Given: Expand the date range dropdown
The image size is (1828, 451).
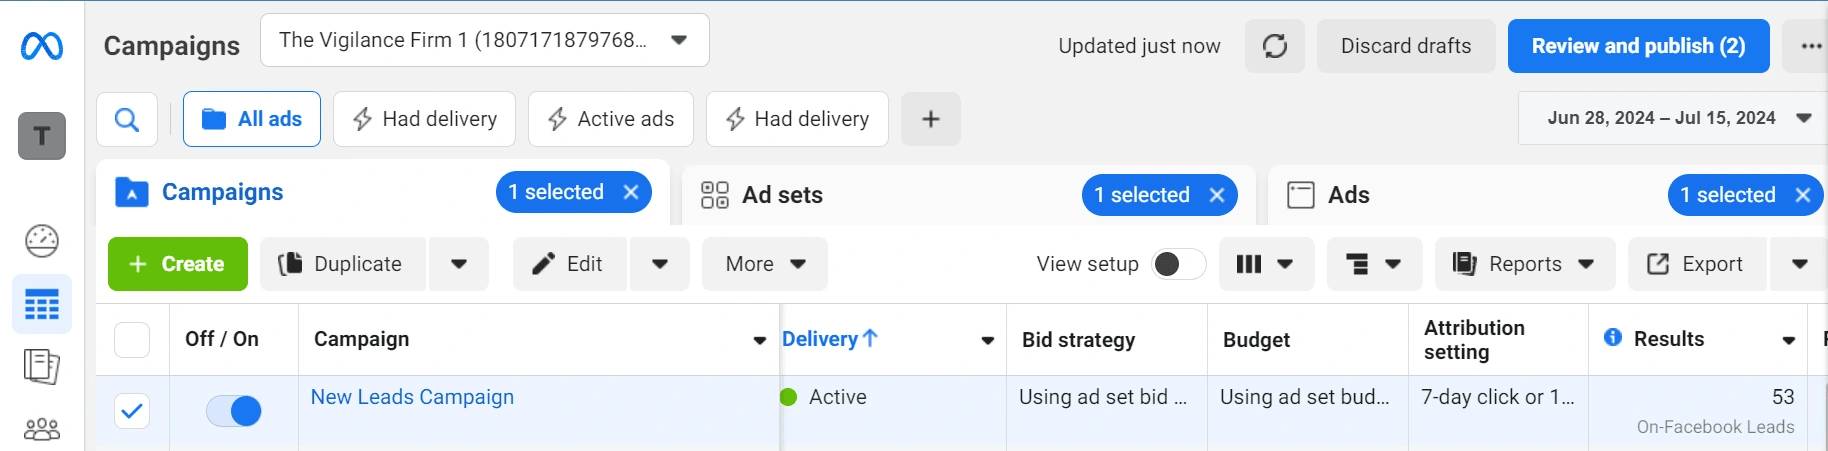Looking at the screenshot, I should point(1674,118).
